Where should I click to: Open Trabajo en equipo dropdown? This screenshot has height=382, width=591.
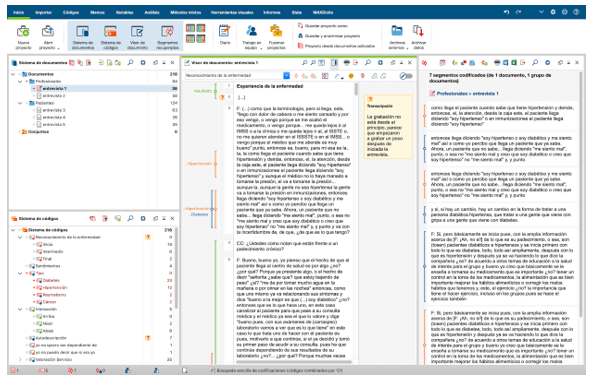[x=251, y=36]
